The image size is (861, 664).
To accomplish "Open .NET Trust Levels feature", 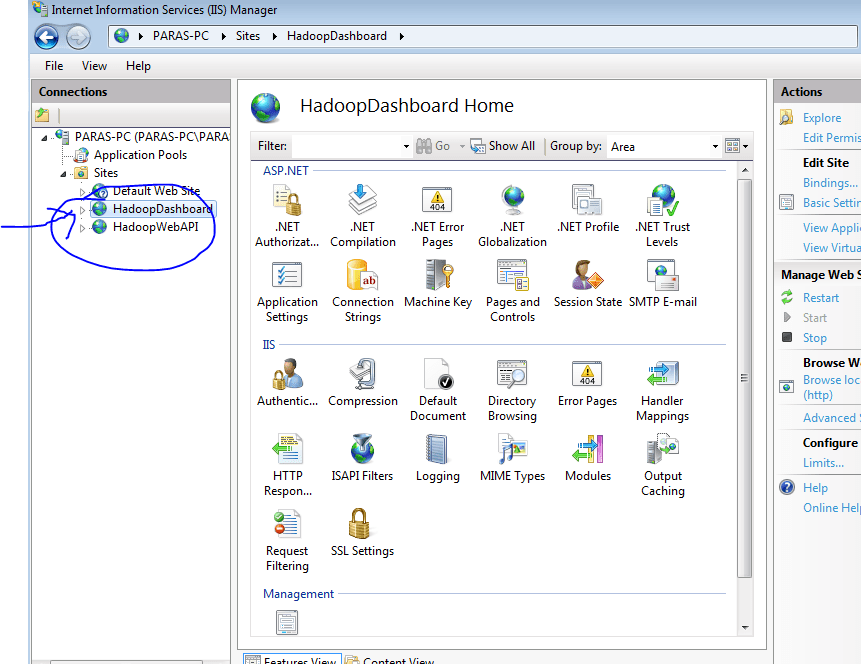I will (662, 216).
